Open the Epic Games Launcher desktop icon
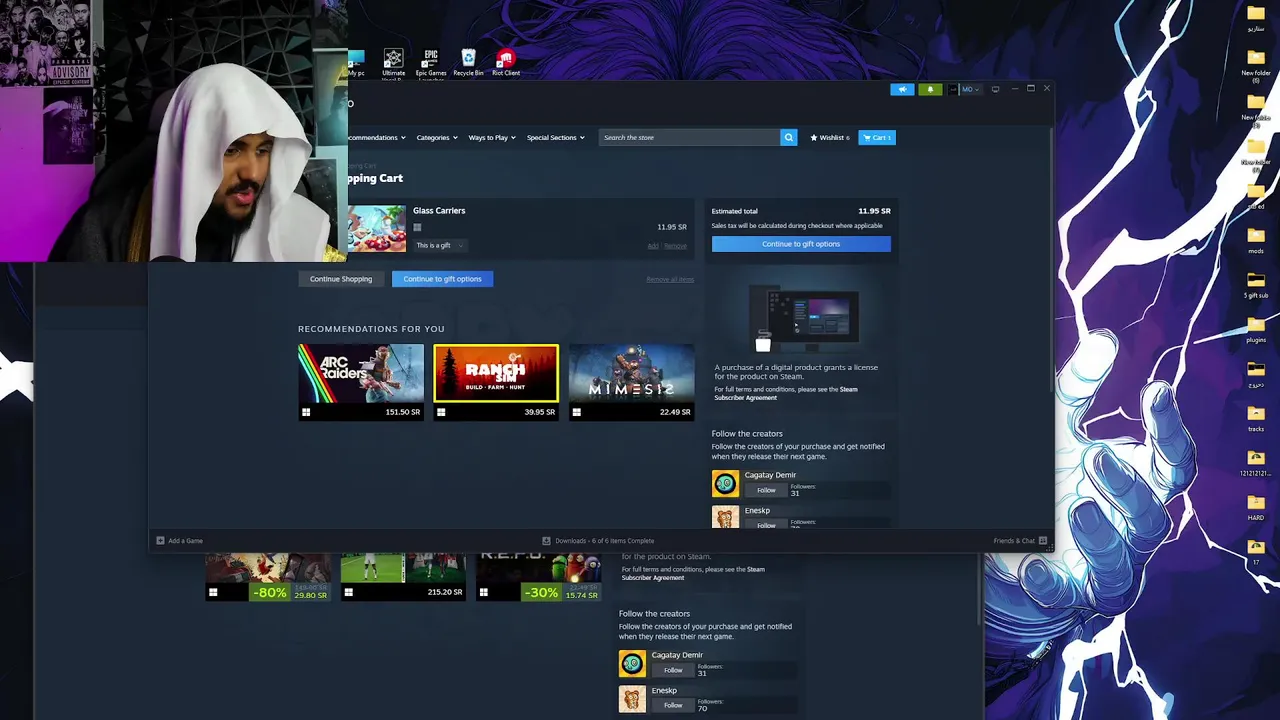The height and width of the screenshot is (720, 1280). click(x=431, y=64)
